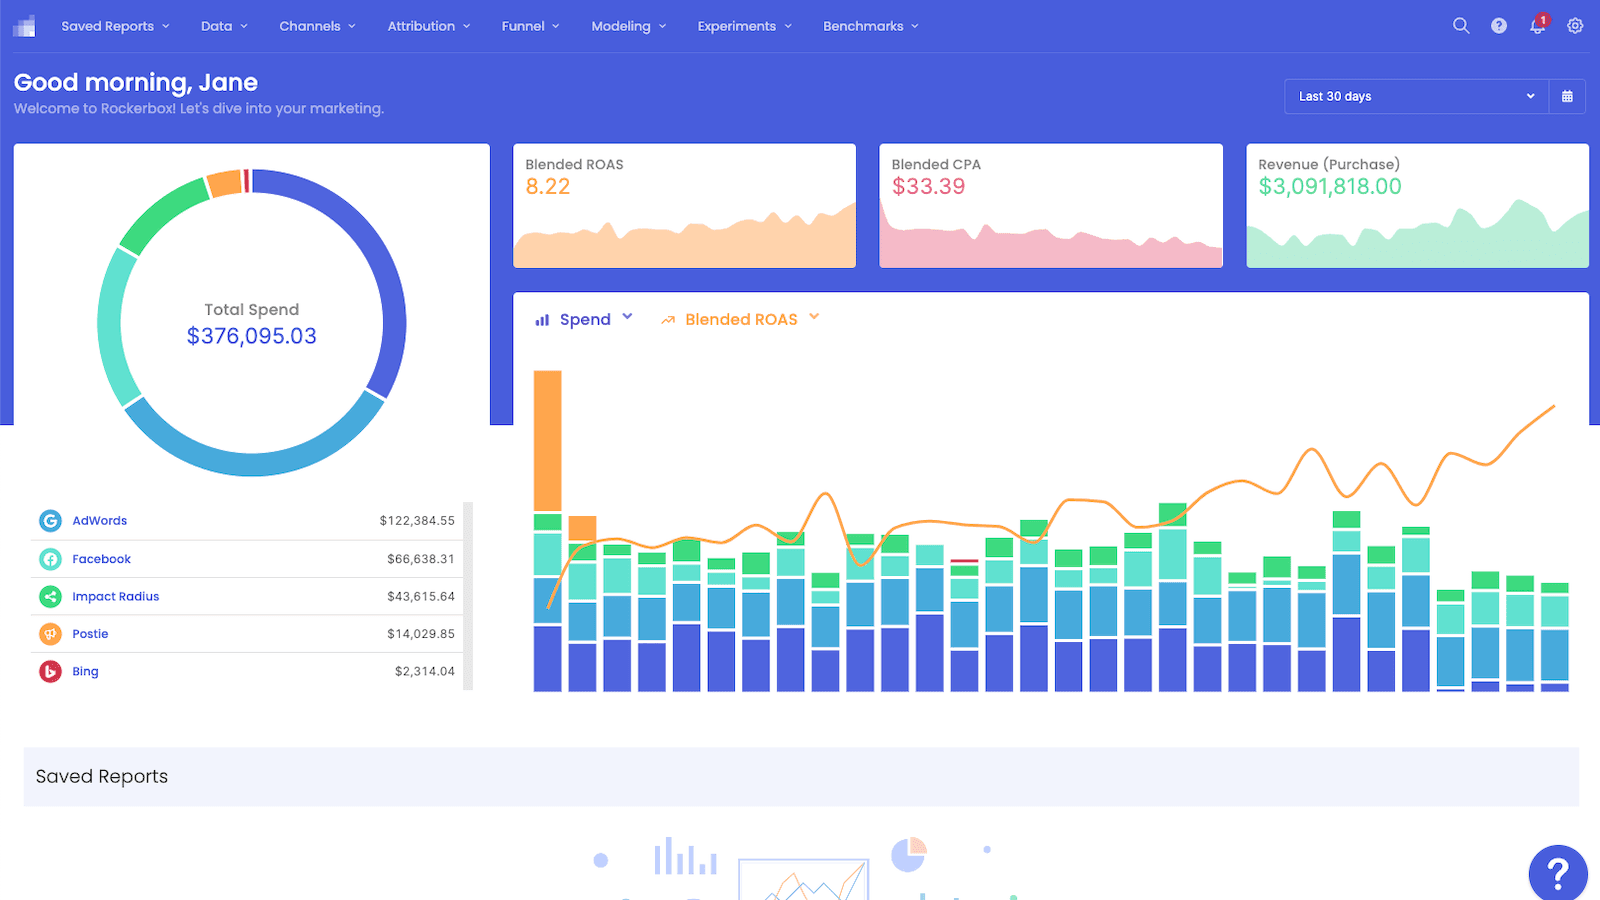Open search using the magnifying glass icon
This screenshot has height=900, width=1600.
(x=1460, y=25)
